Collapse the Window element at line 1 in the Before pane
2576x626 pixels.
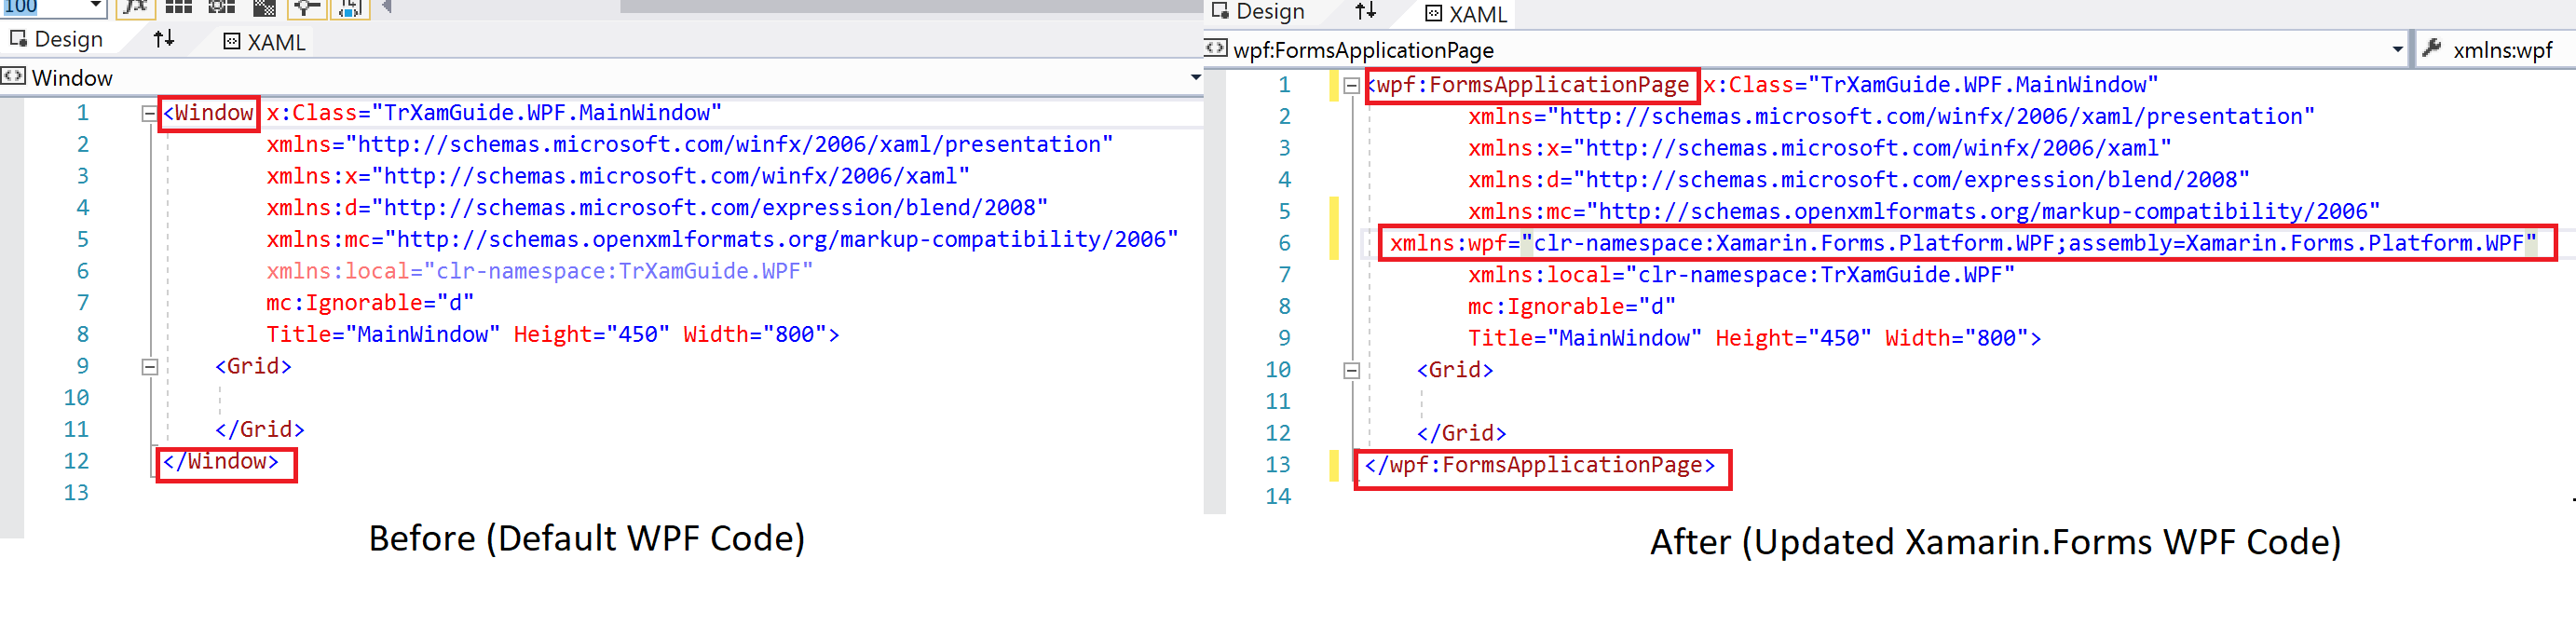coord(149,113)
